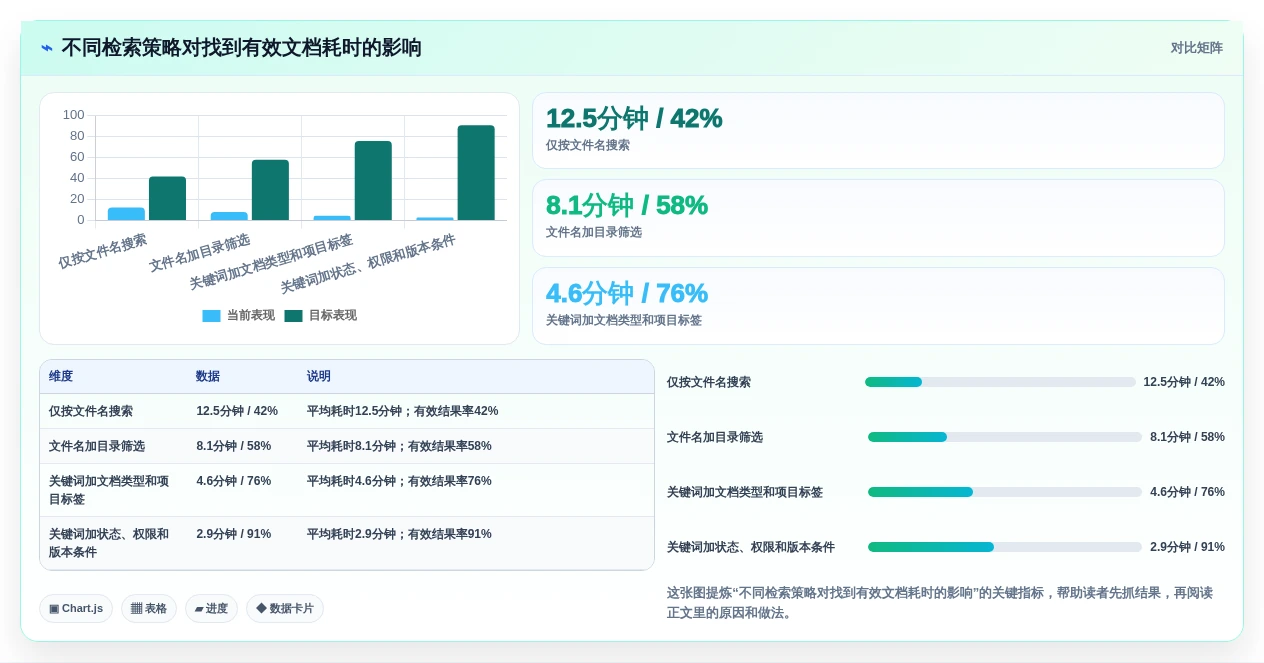Screen dimensions: 1264x663
Task: Click progress bar for 关键词加状态、权限和版本条件
Action: [1005, 547]
